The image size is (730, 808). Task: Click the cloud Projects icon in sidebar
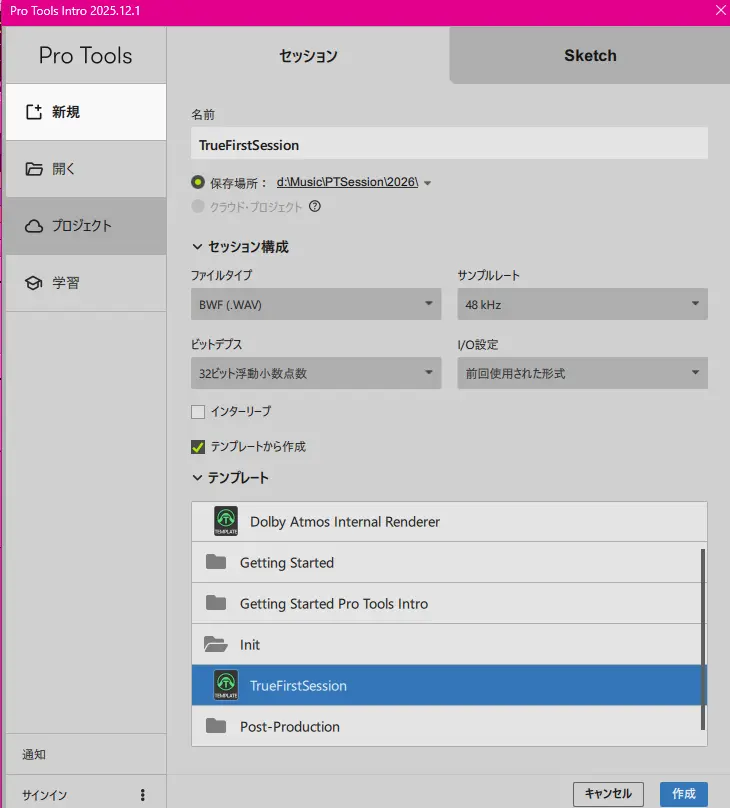(x=34, y=226)
